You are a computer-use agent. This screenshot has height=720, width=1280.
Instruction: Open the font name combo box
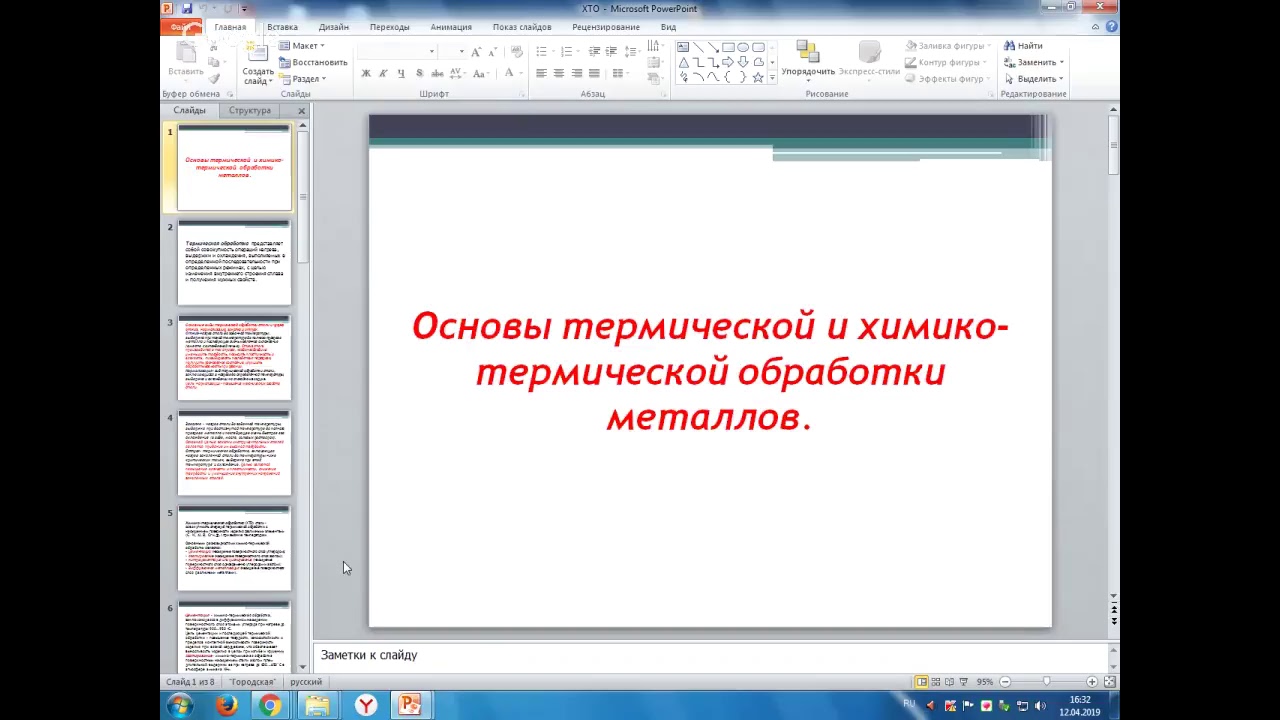(x=397, y=51)
